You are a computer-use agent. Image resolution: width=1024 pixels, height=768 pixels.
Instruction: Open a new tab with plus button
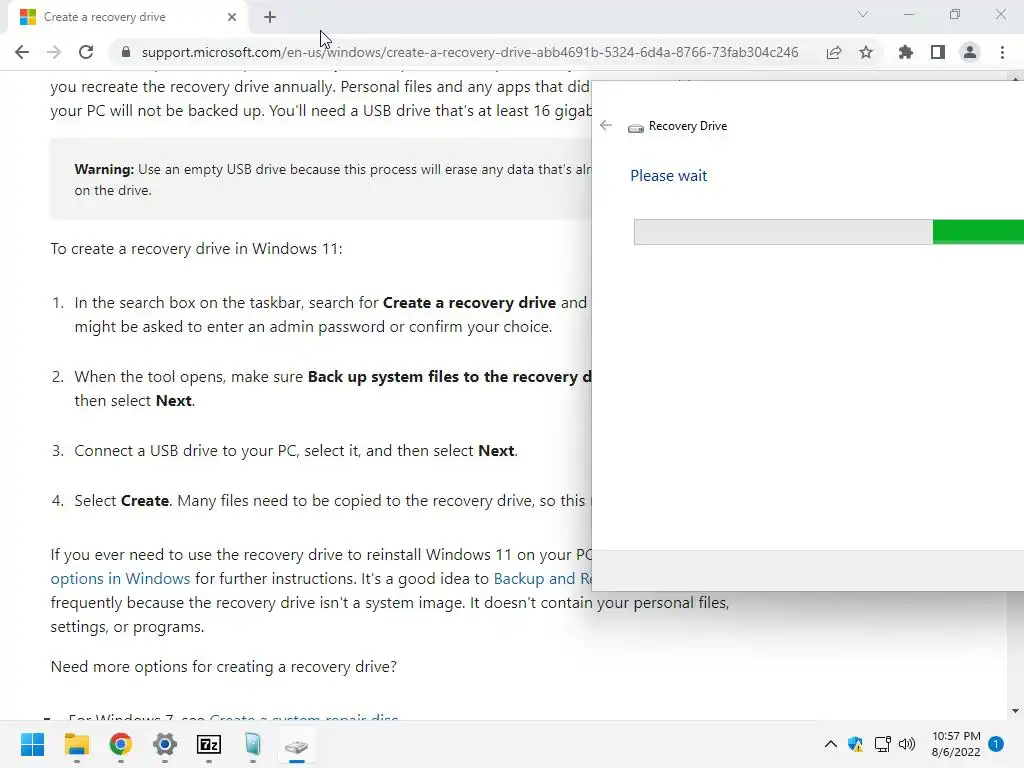coord(270,17)
